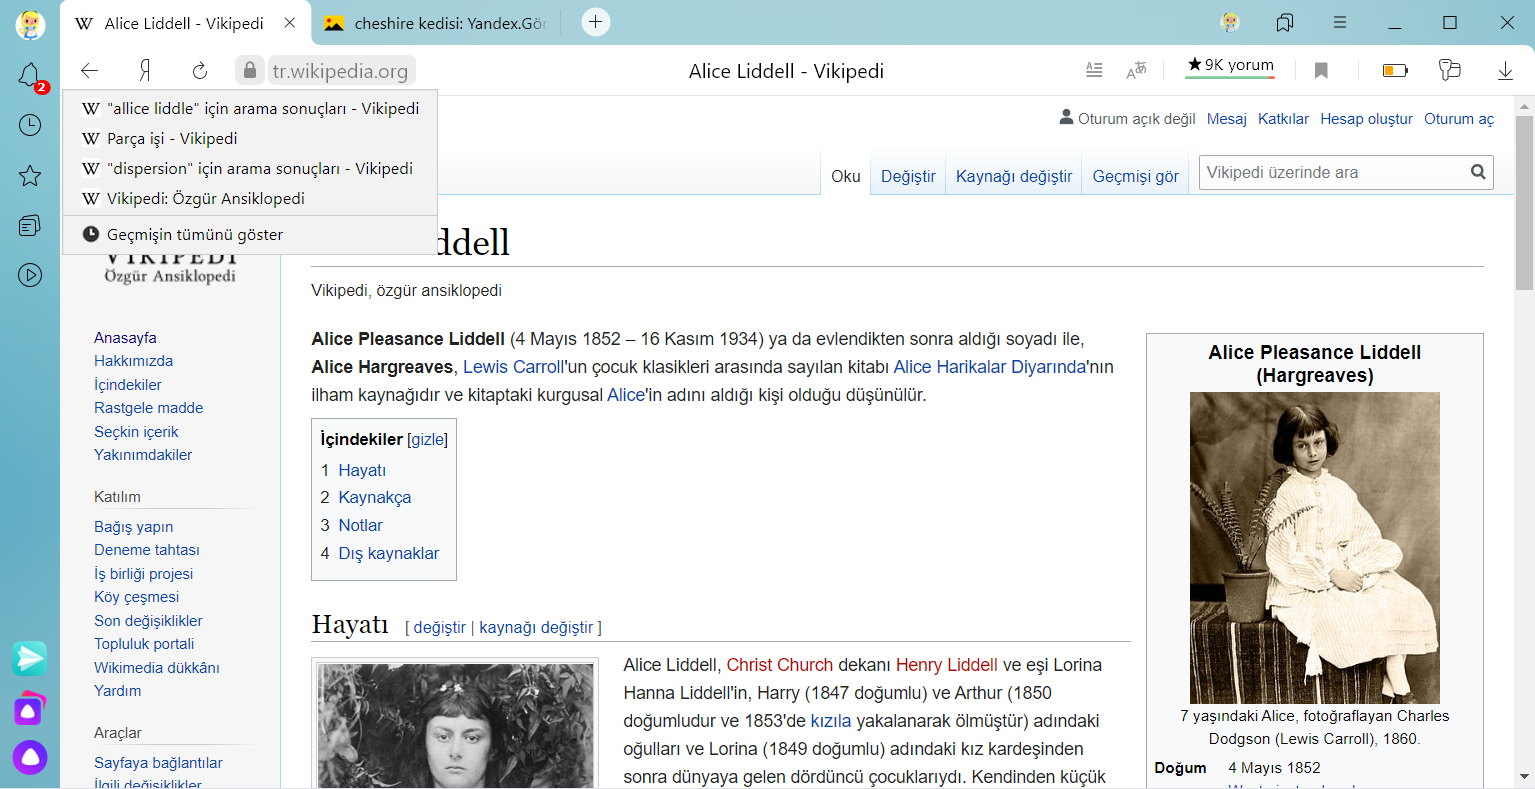Edit Hayatı section via değiştir link
This screenshot has height=789, width=1535.
439,627
